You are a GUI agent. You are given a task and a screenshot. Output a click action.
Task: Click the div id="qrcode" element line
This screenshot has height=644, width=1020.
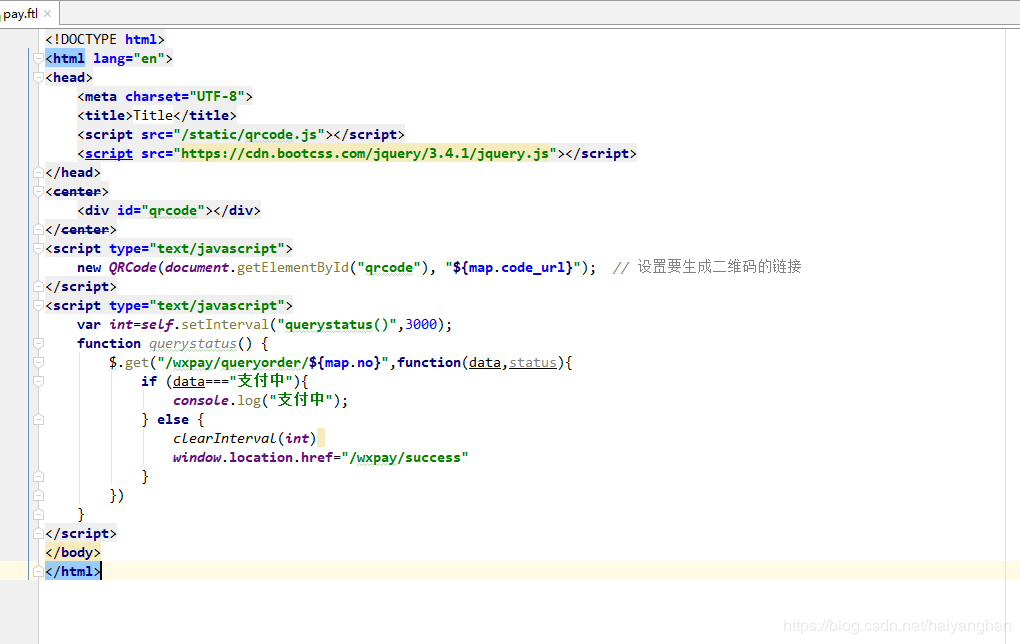coord(169,211)
